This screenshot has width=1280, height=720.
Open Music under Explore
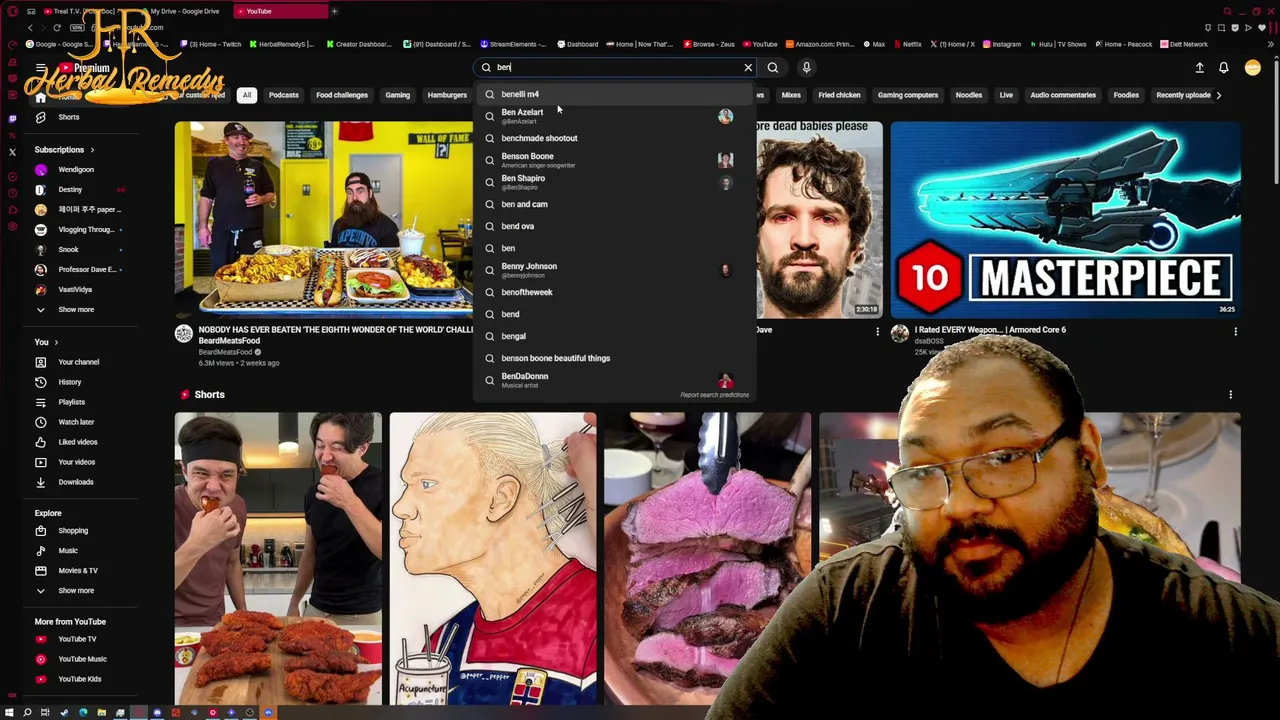[x=70, y=551]
